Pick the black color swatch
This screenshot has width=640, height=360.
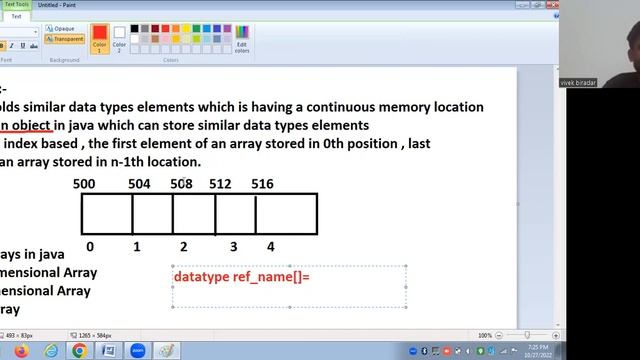[134, 29]
